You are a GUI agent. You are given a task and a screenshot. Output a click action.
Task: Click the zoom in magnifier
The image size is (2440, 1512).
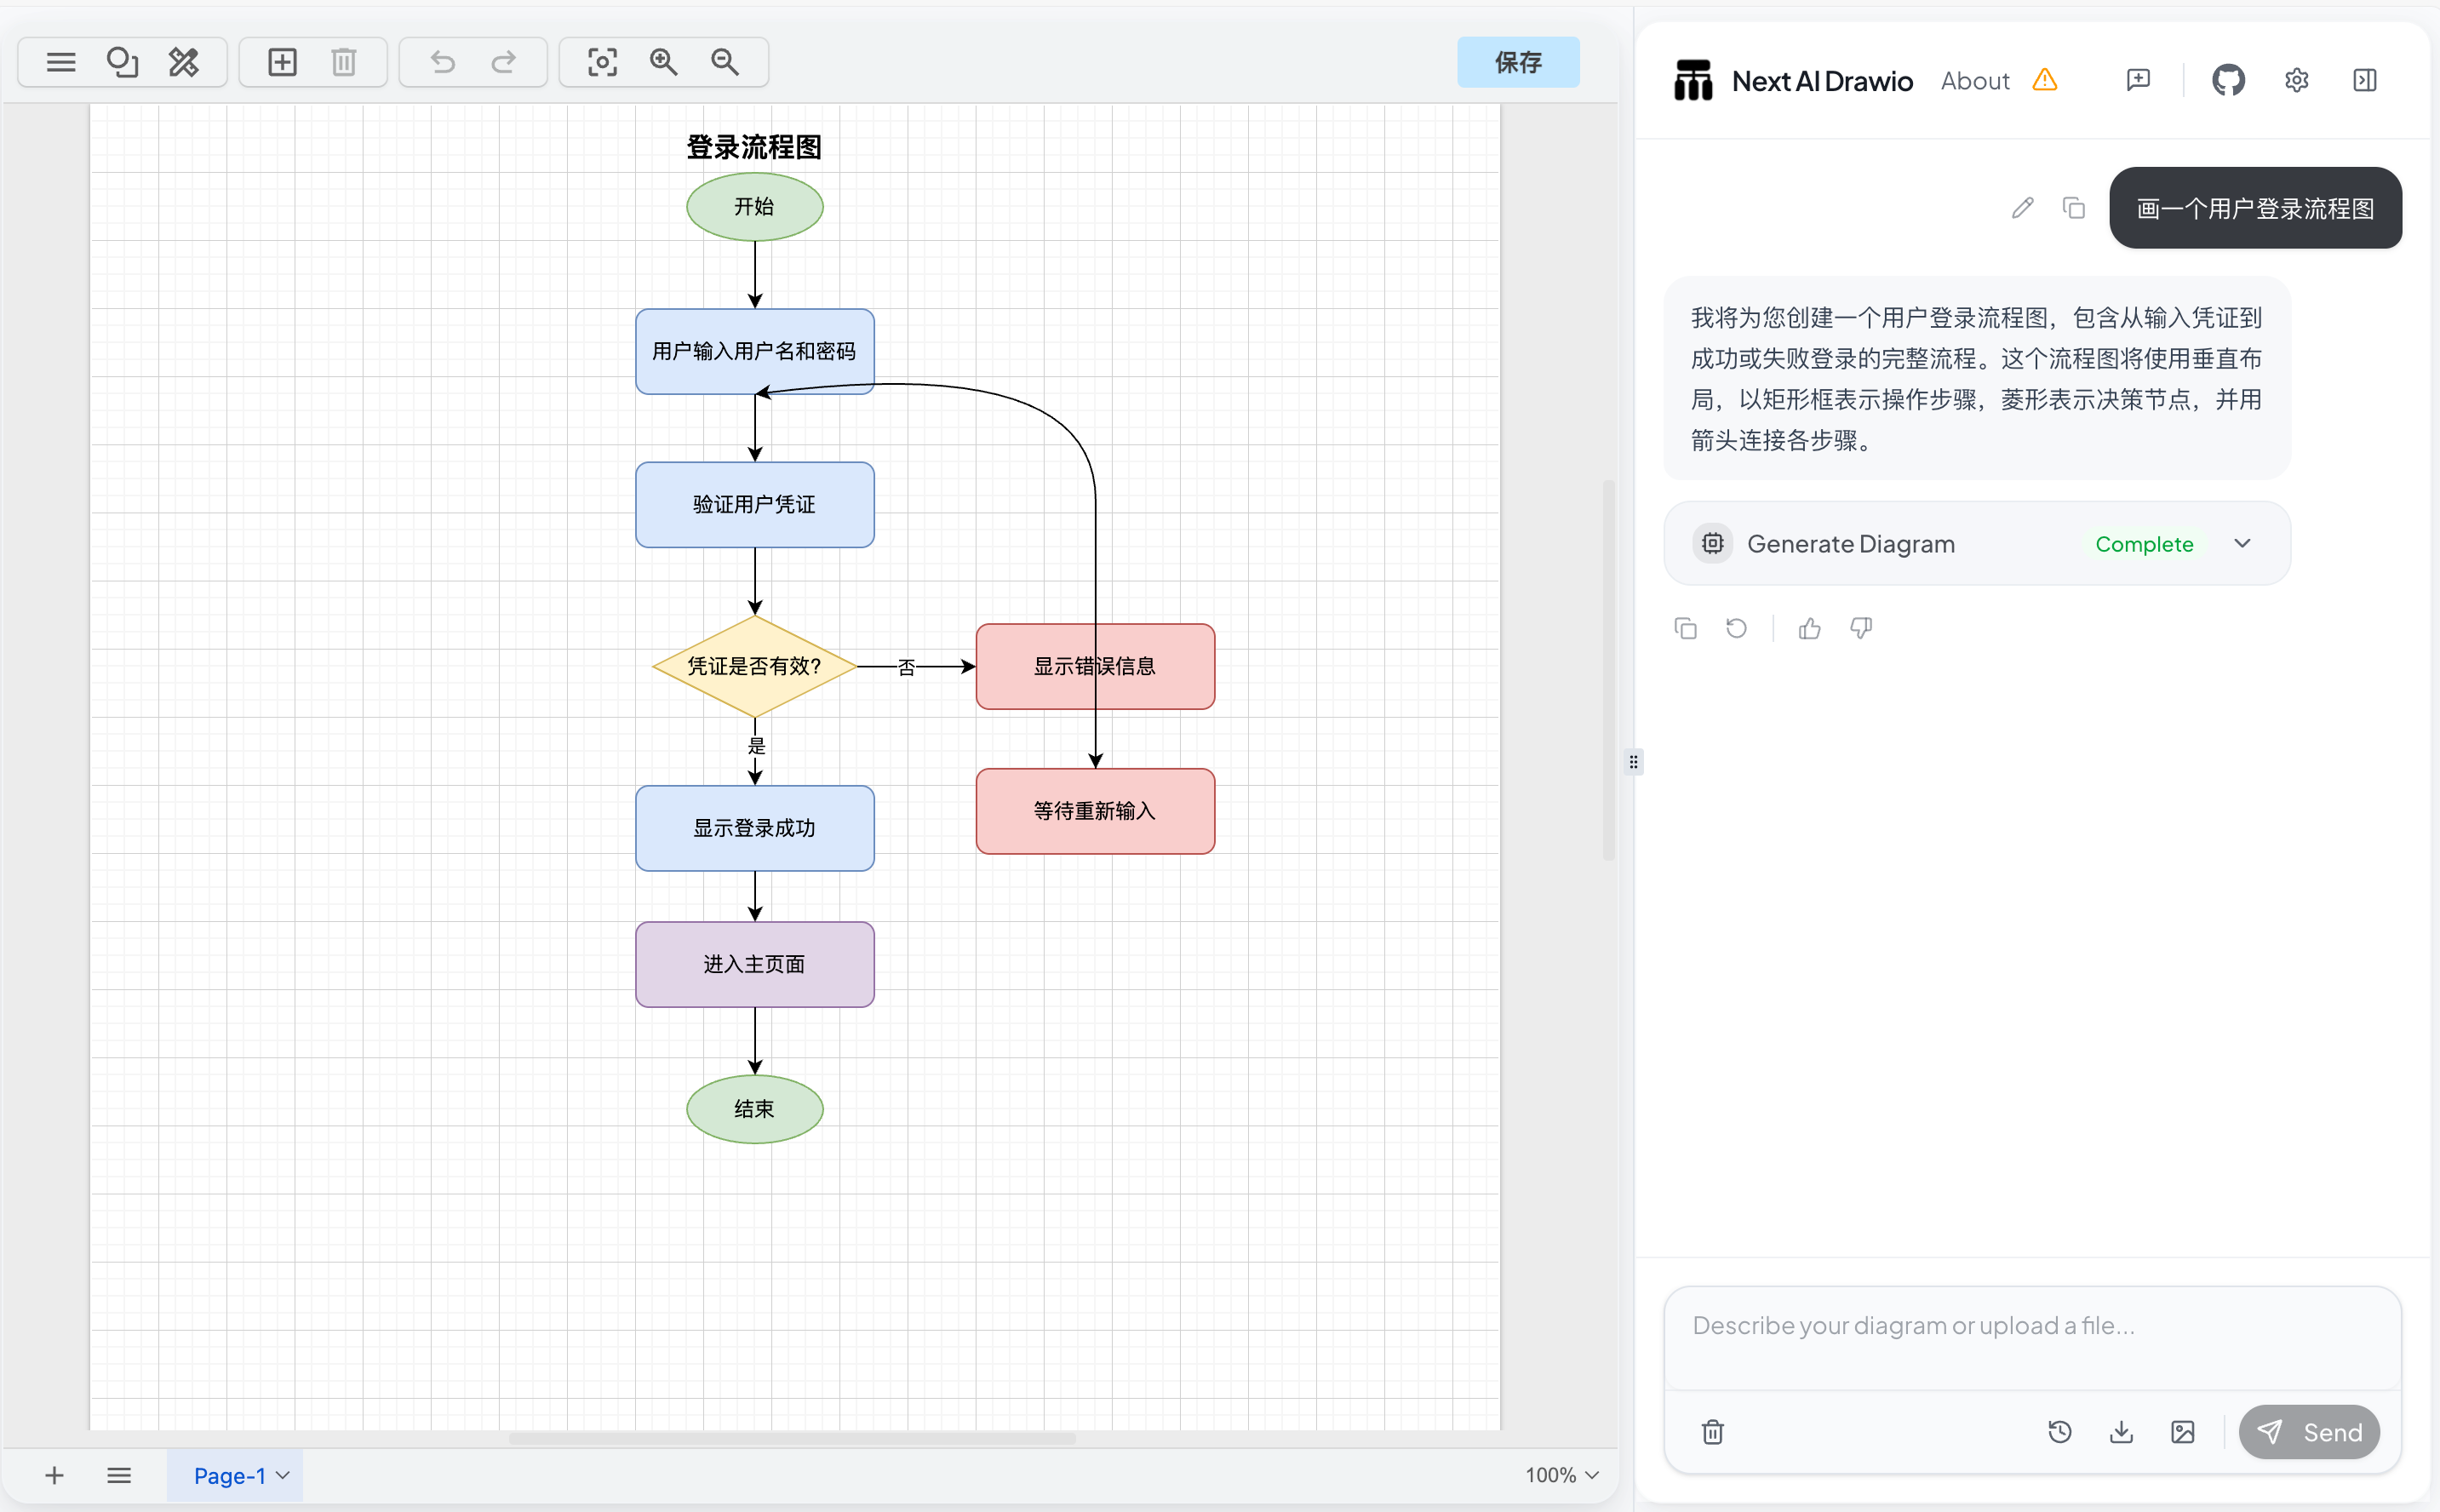tap(663, 62)
